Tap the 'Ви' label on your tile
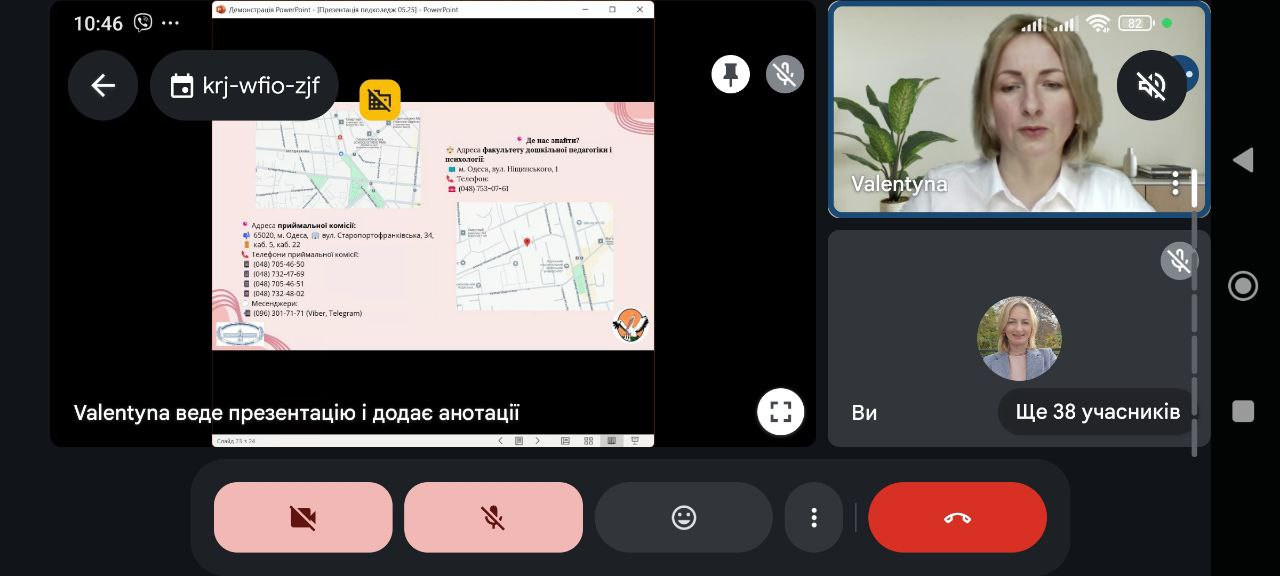 coord(864,412)
